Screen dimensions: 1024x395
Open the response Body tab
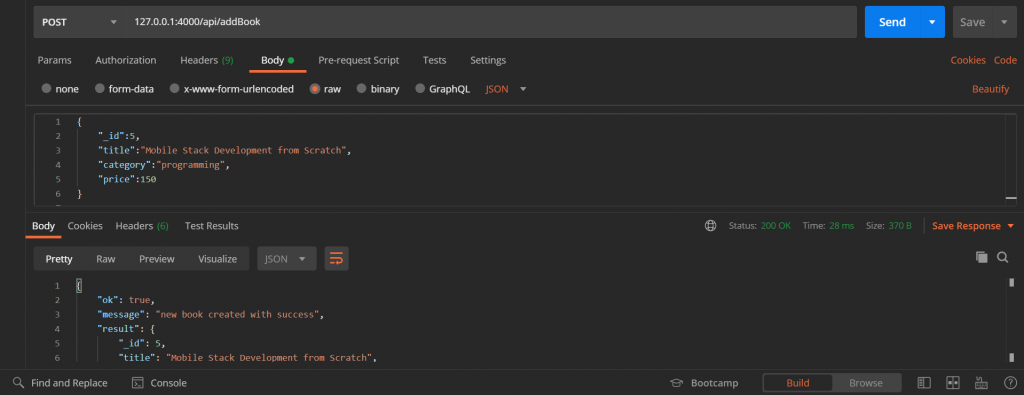44,226
